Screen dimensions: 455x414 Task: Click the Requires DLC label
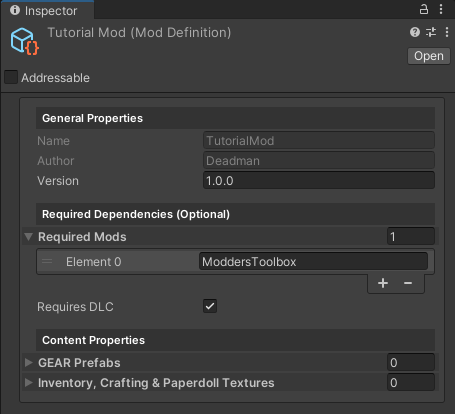[x=75, y=307]
